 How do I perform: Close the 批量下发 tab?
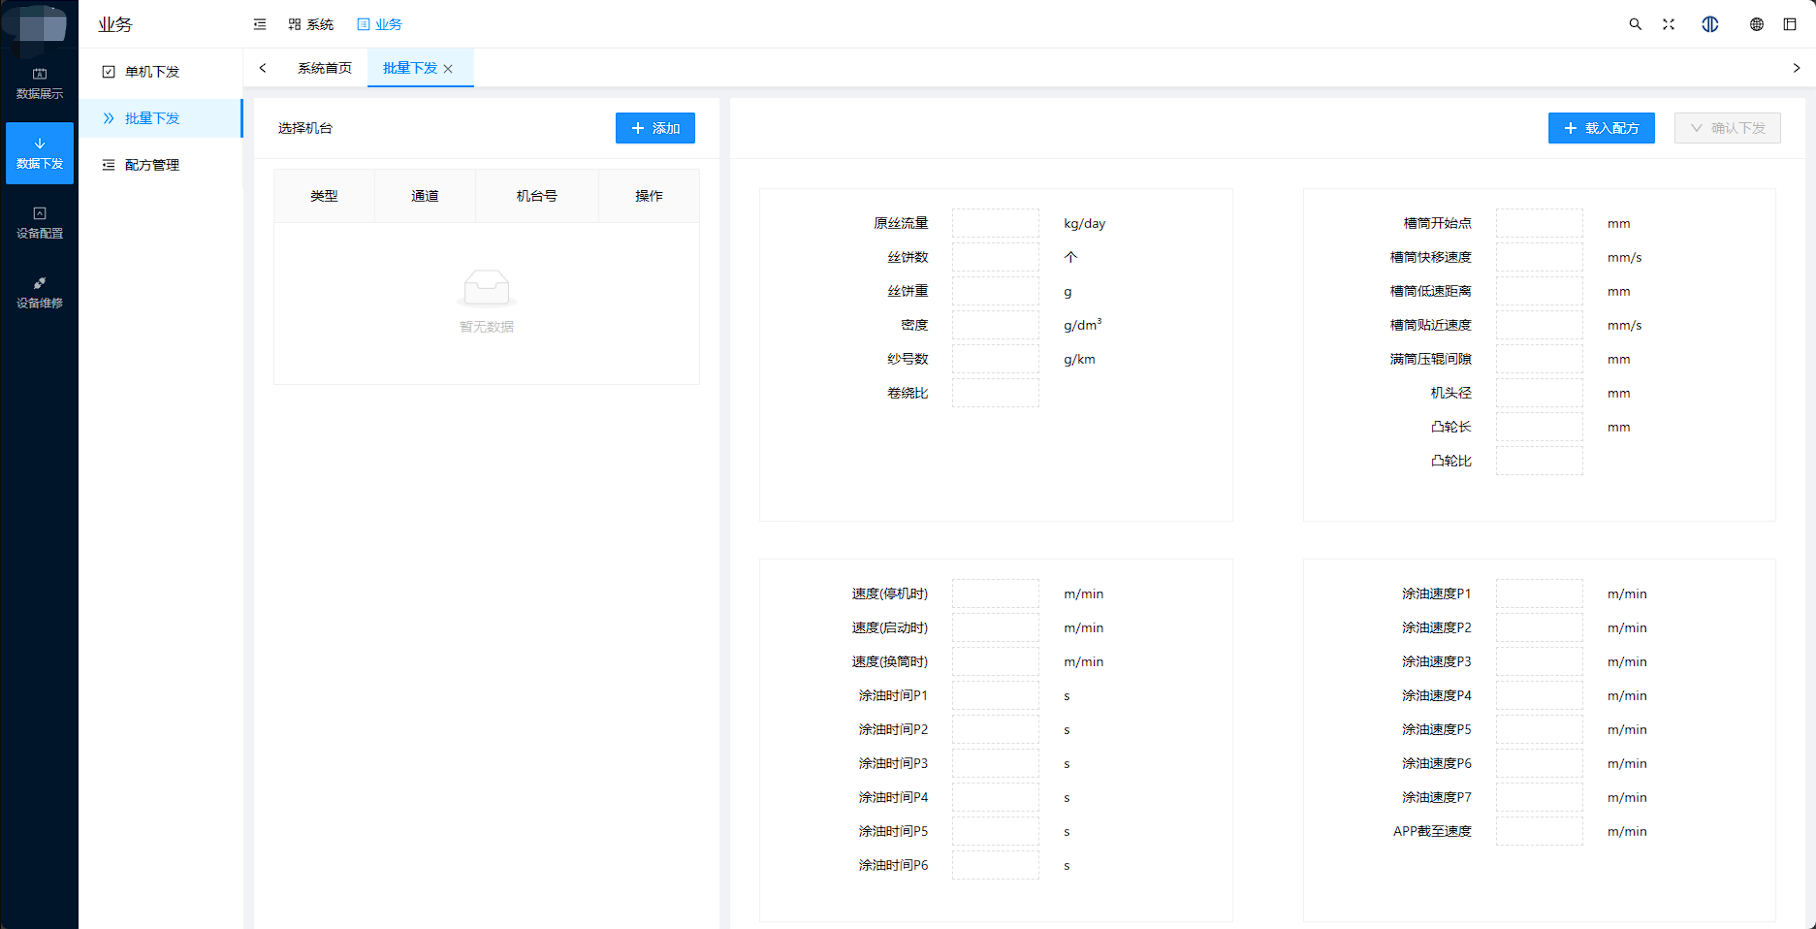point(449,69)
